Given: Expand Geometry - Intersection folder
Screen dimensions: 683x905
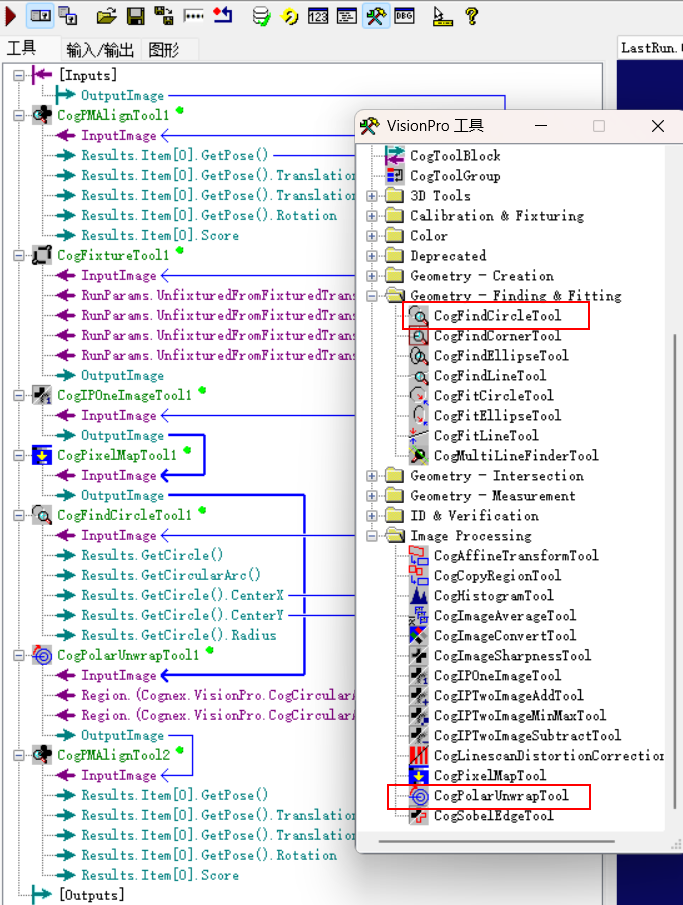Looking at the screenshot, I should 372,476.
